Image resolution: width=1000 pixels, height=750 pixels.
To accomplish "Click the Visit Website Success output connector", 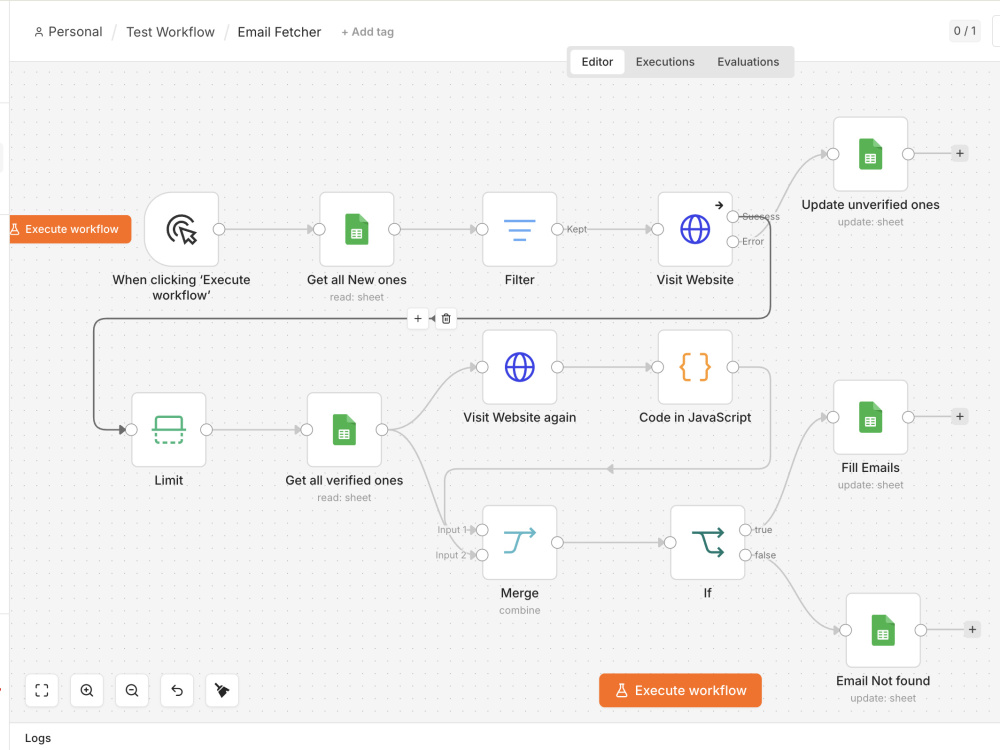I will tap(733, 217).
